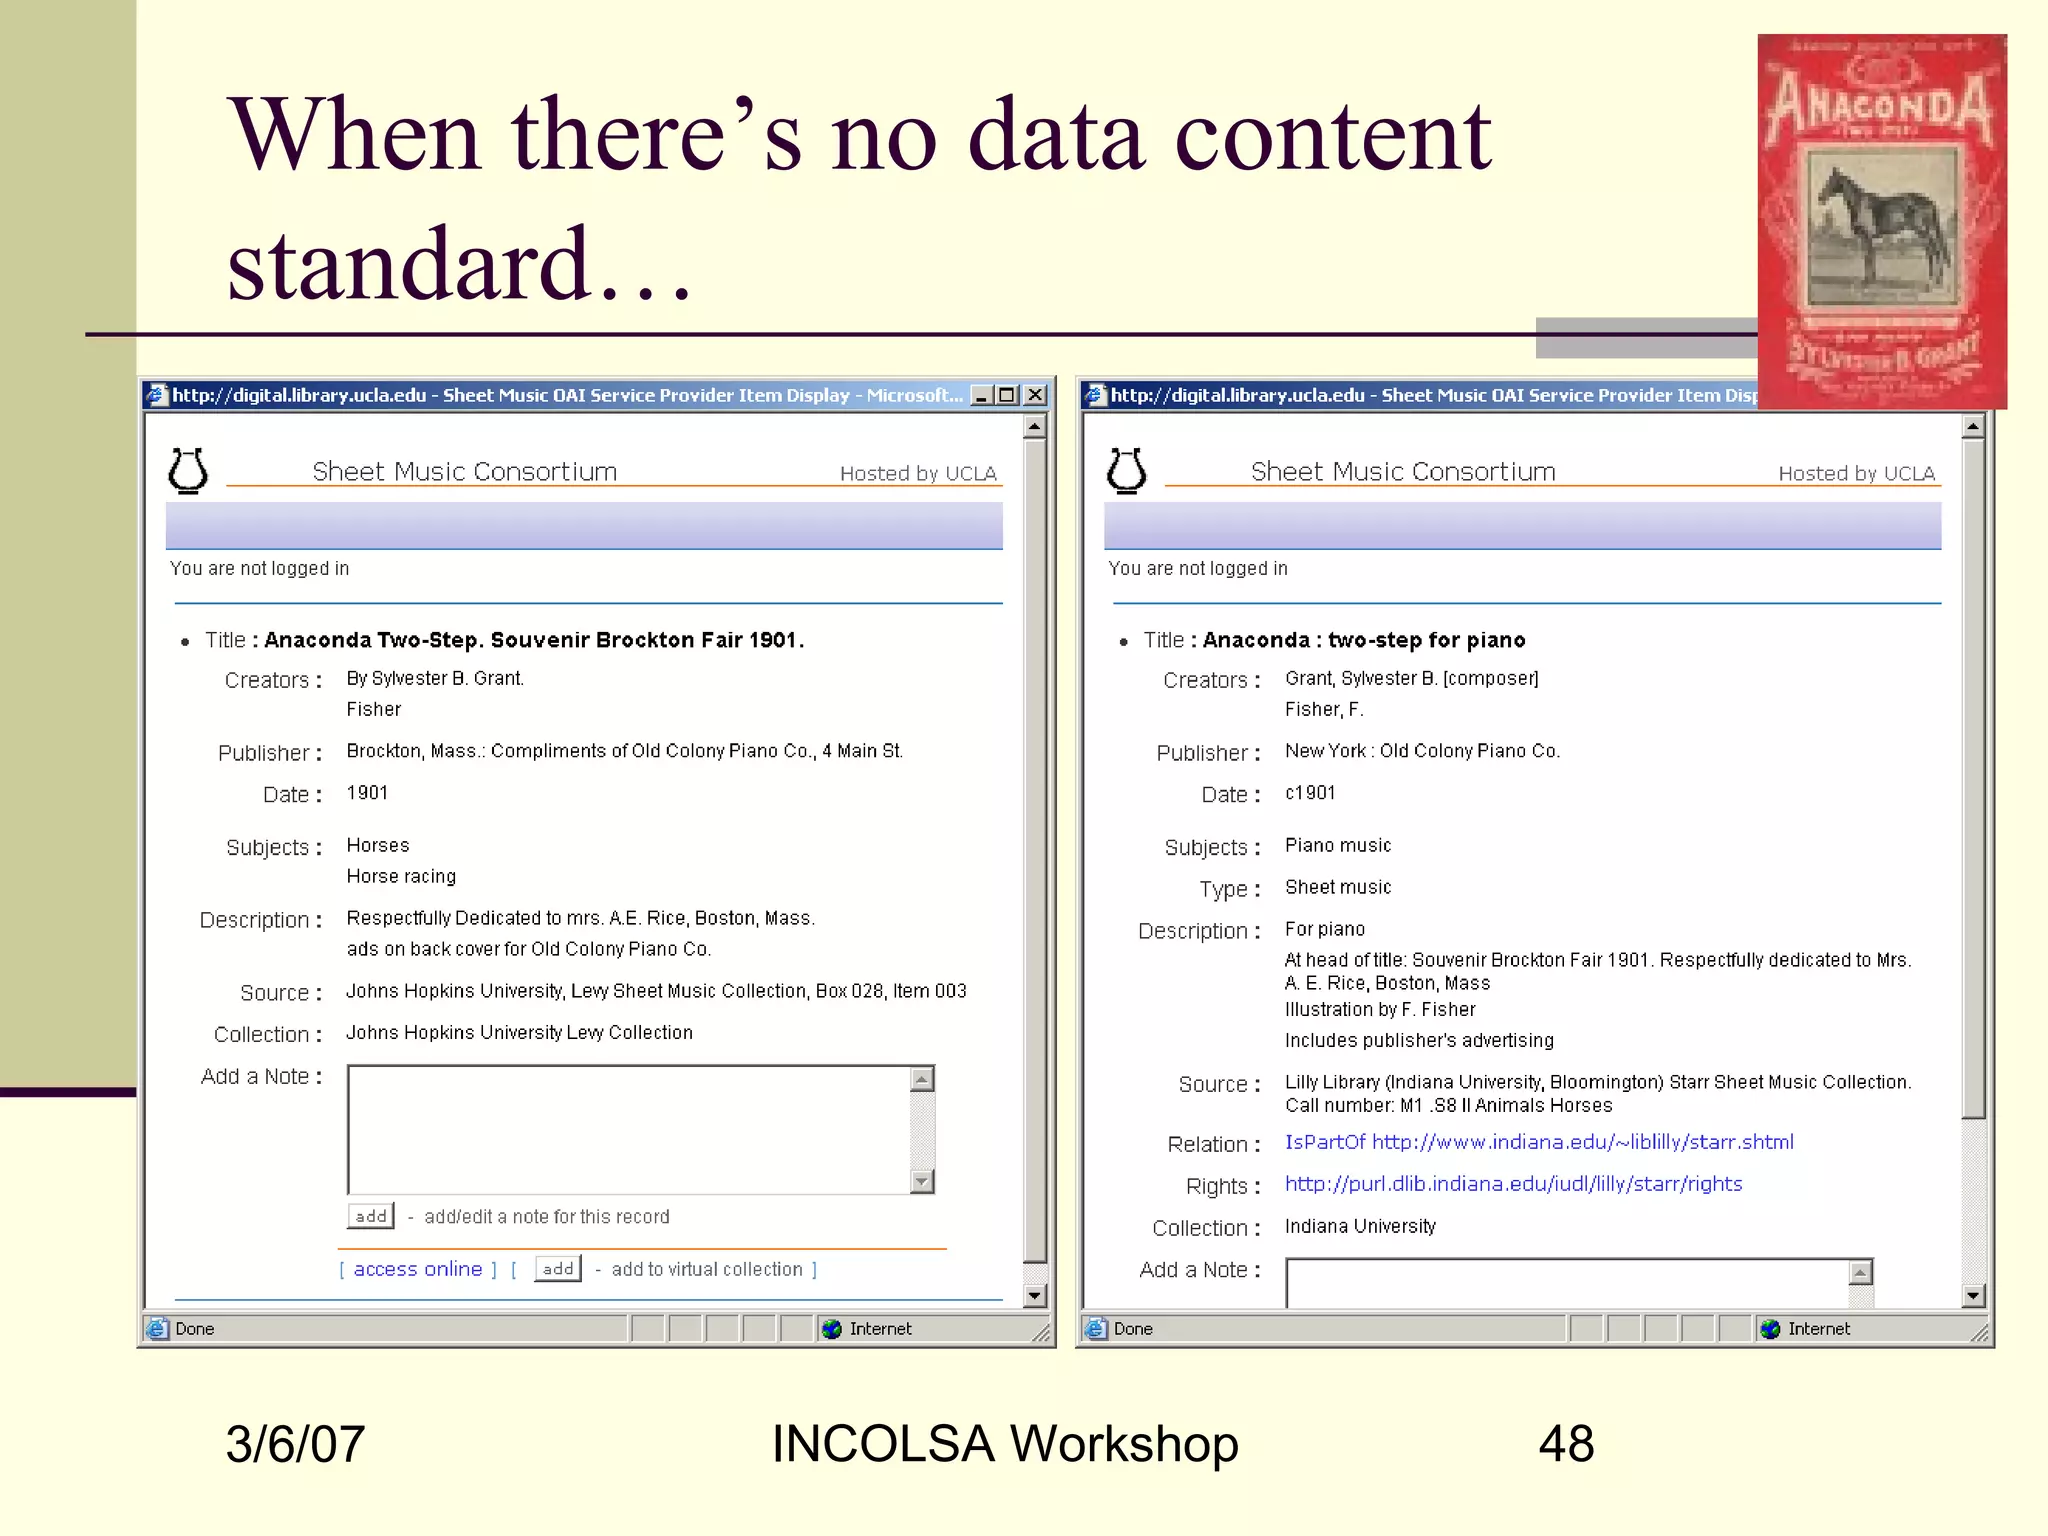Viewport: 2048px width, 1536px height.
Task: Click the scroll-up arrow of right window
Action: [1972, 427]
